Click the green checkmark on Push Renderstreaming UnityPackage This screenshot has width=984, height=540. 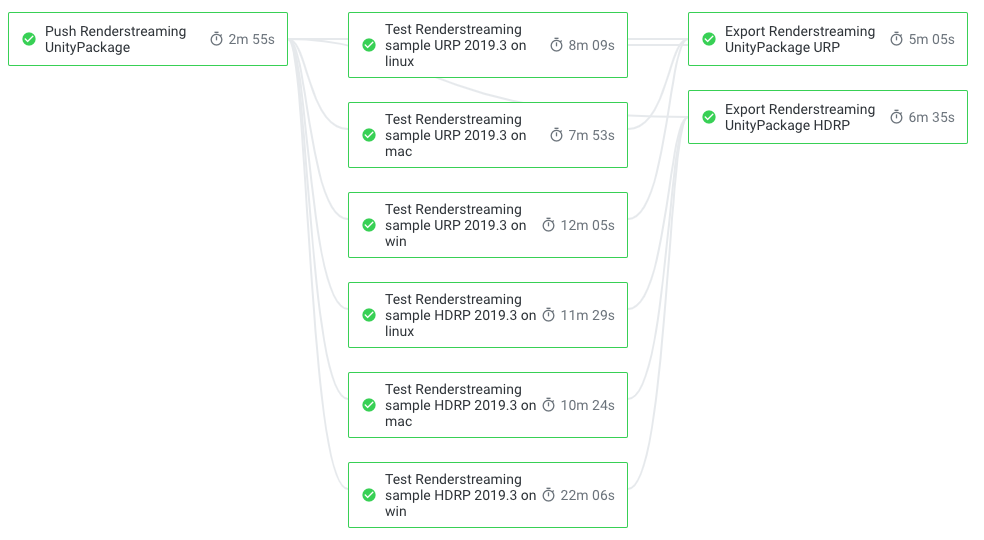coord(29,39)
